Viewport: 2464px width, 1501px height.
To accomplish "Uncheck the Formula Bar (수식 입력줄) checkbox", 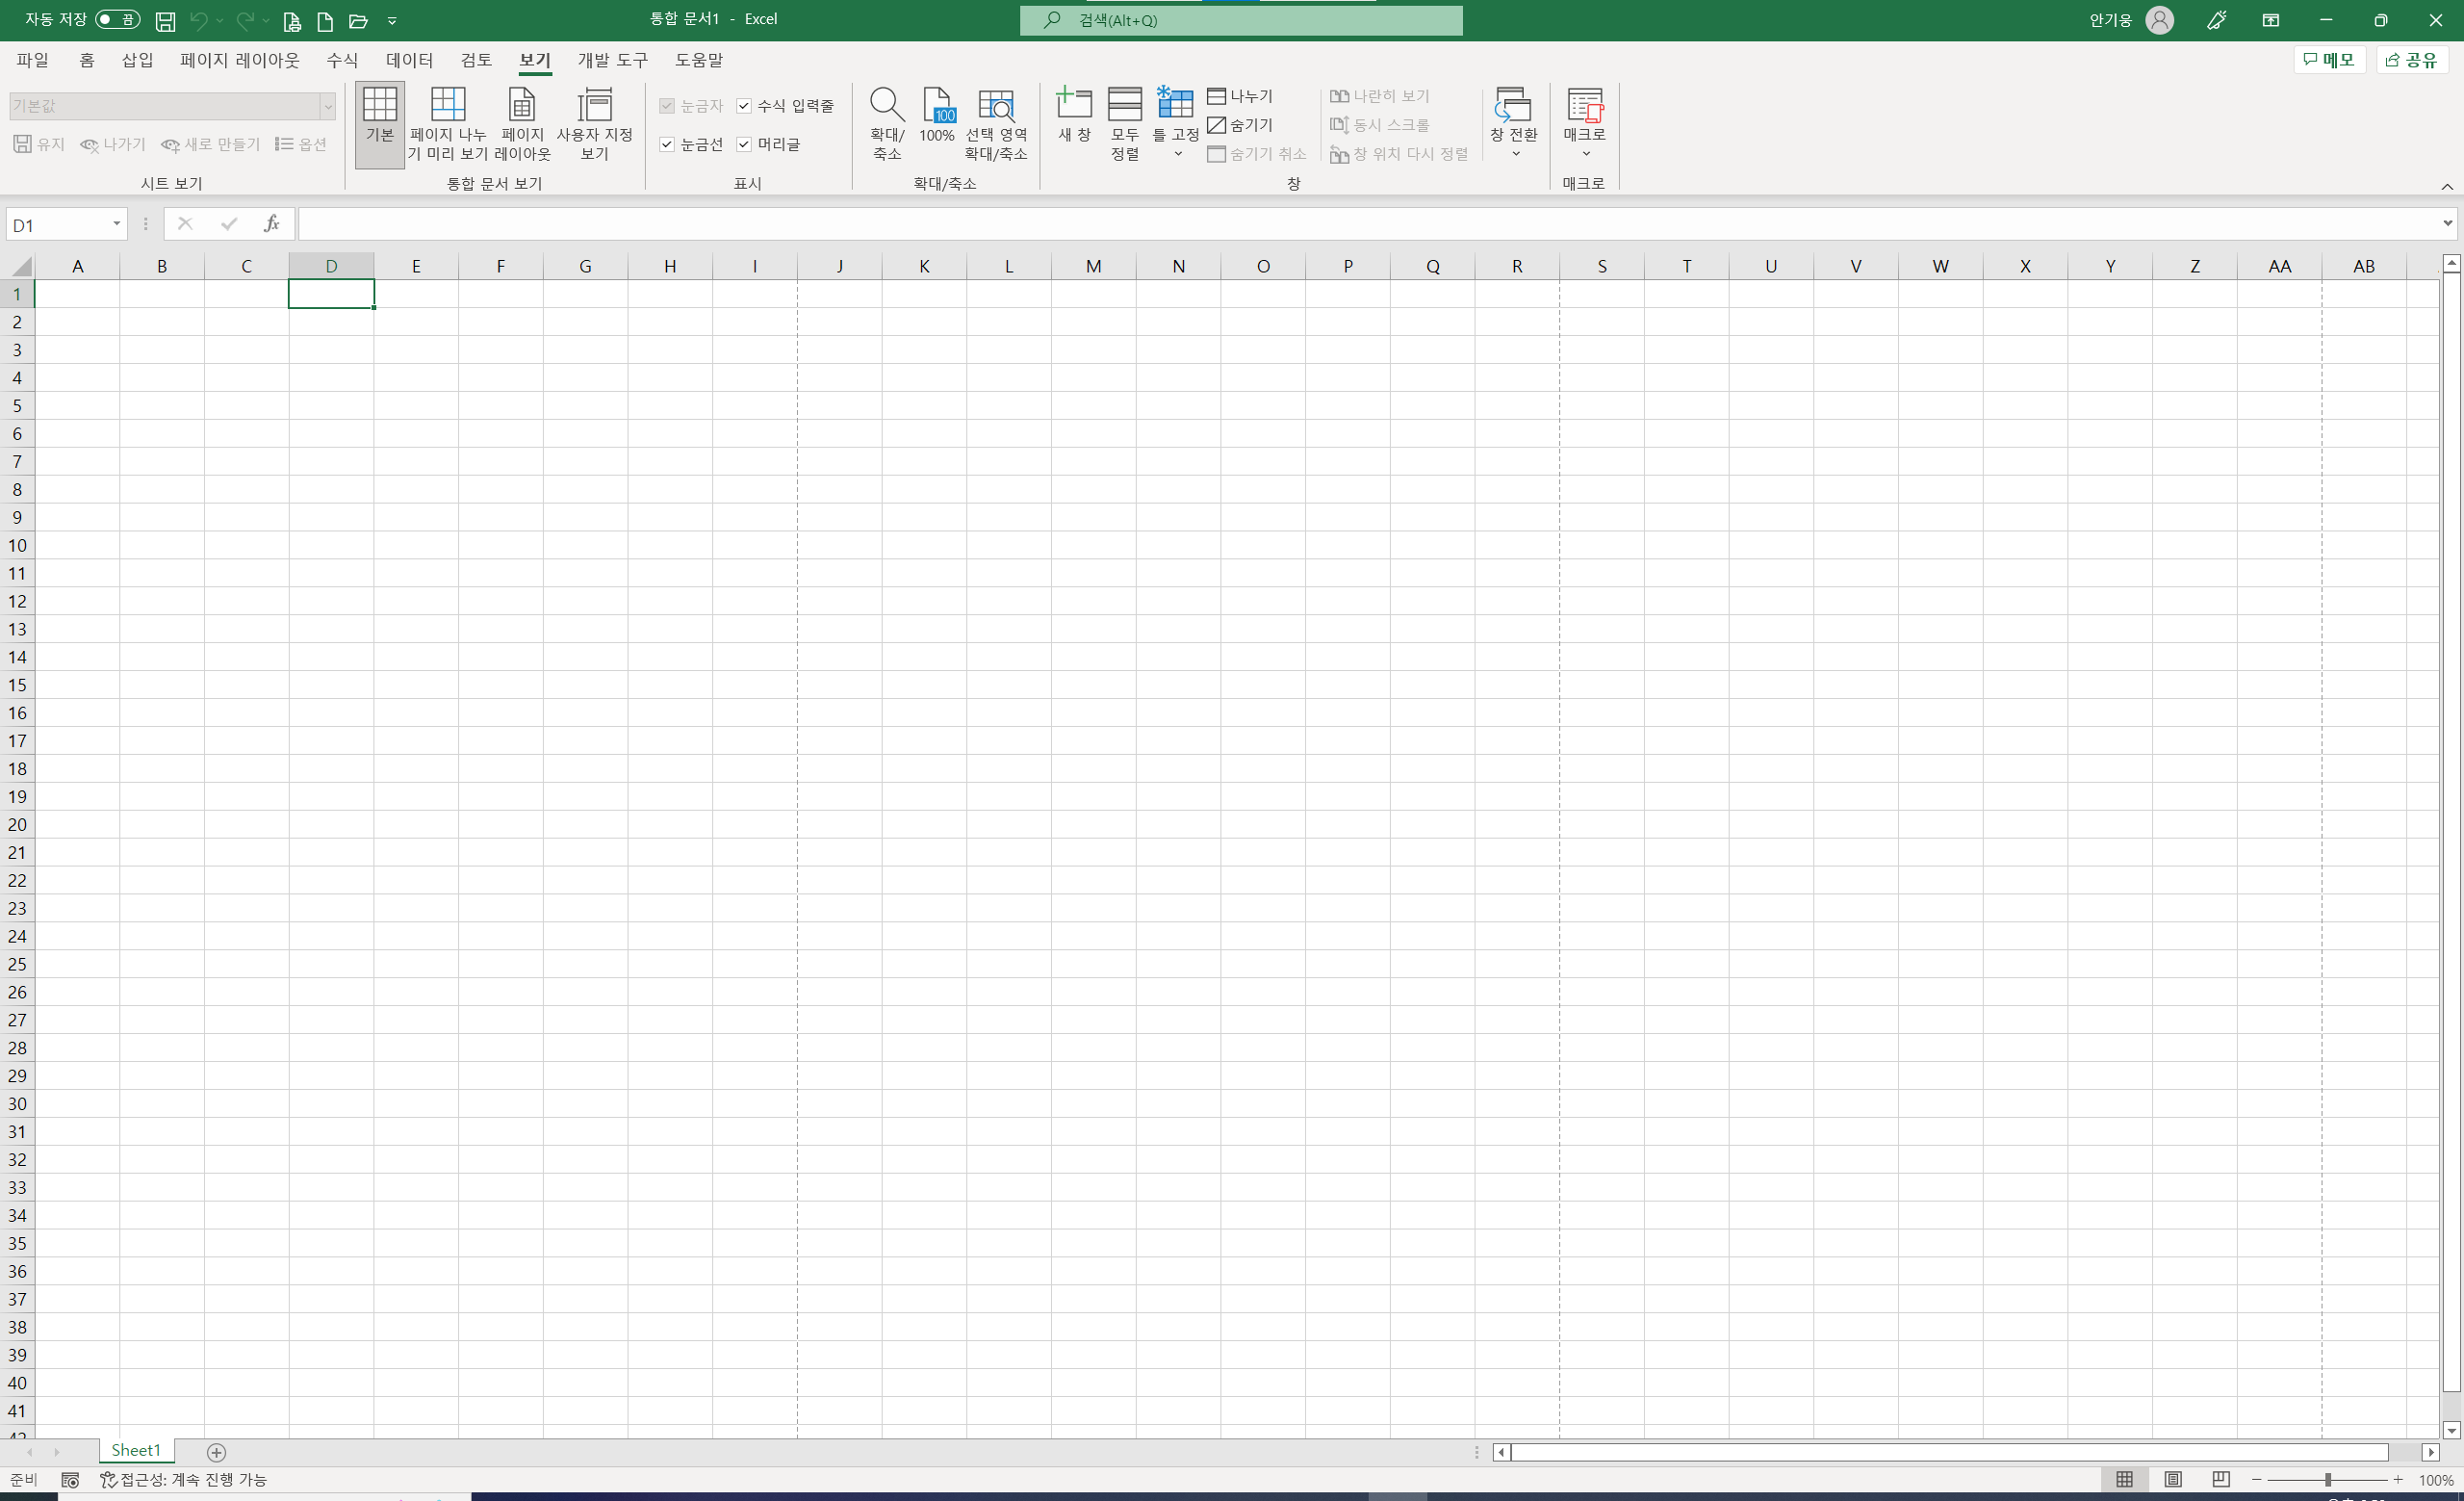I will point(744,106).
